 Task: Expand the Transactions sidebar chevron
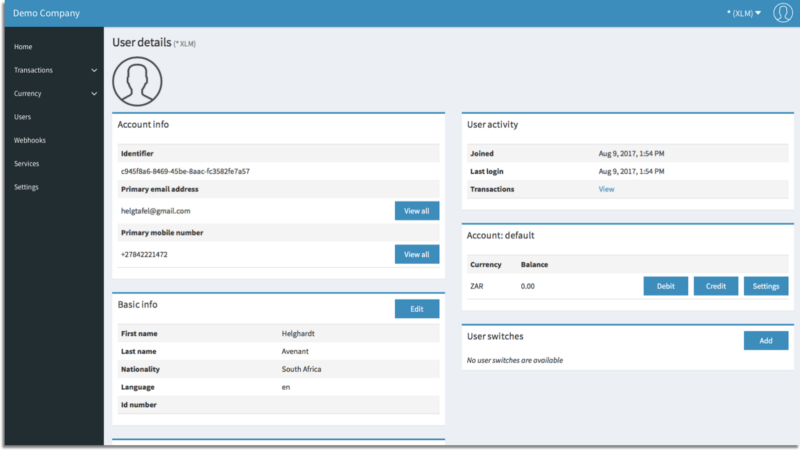94,70
